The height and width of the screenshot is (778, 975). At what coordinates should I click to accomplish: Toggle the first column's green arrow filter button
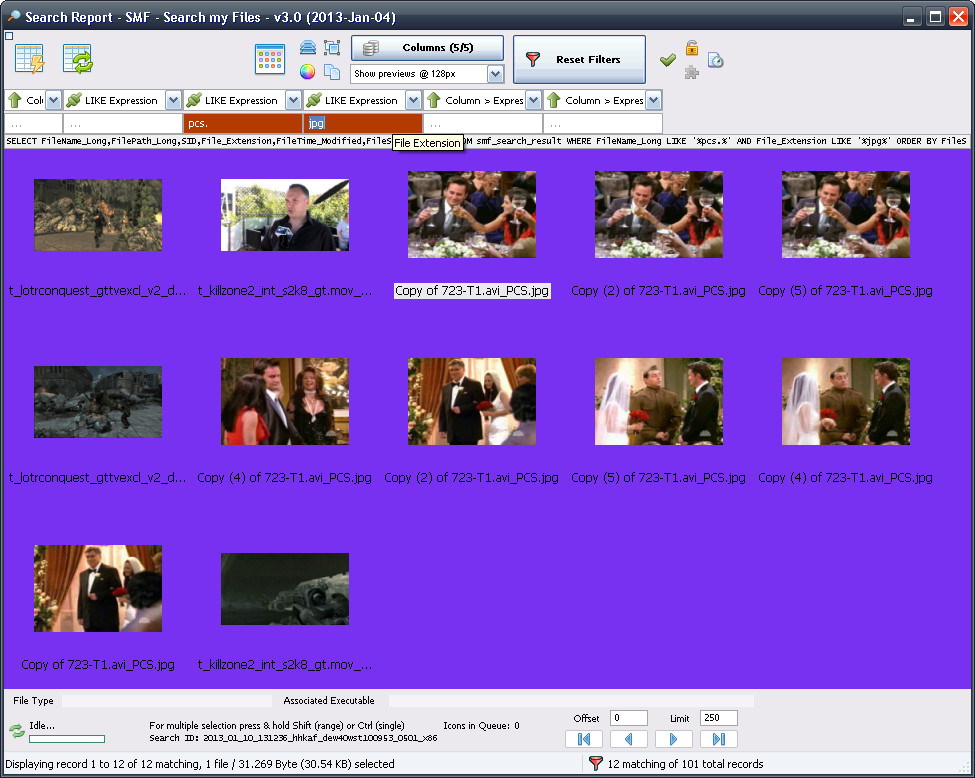[26, 100]
